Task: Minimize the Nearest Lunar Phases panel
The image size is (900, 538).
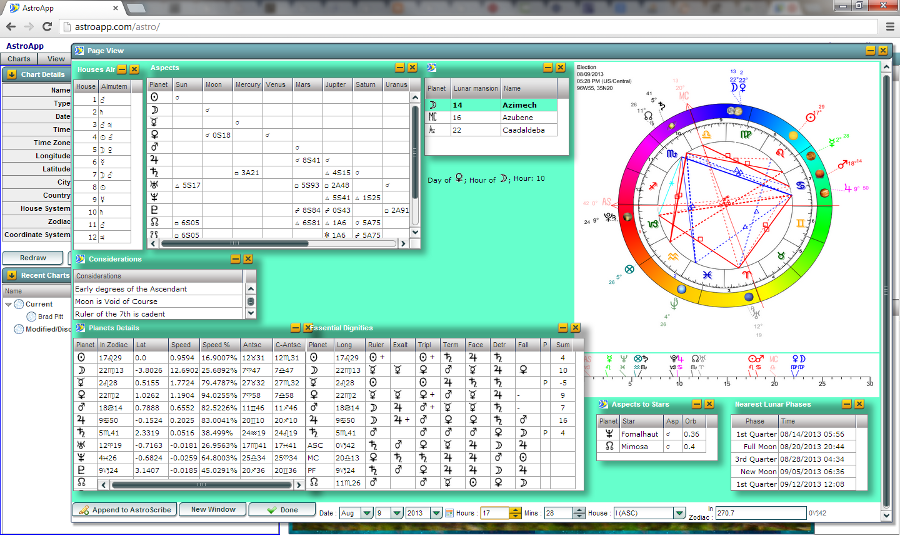Action: pos(847,404)
